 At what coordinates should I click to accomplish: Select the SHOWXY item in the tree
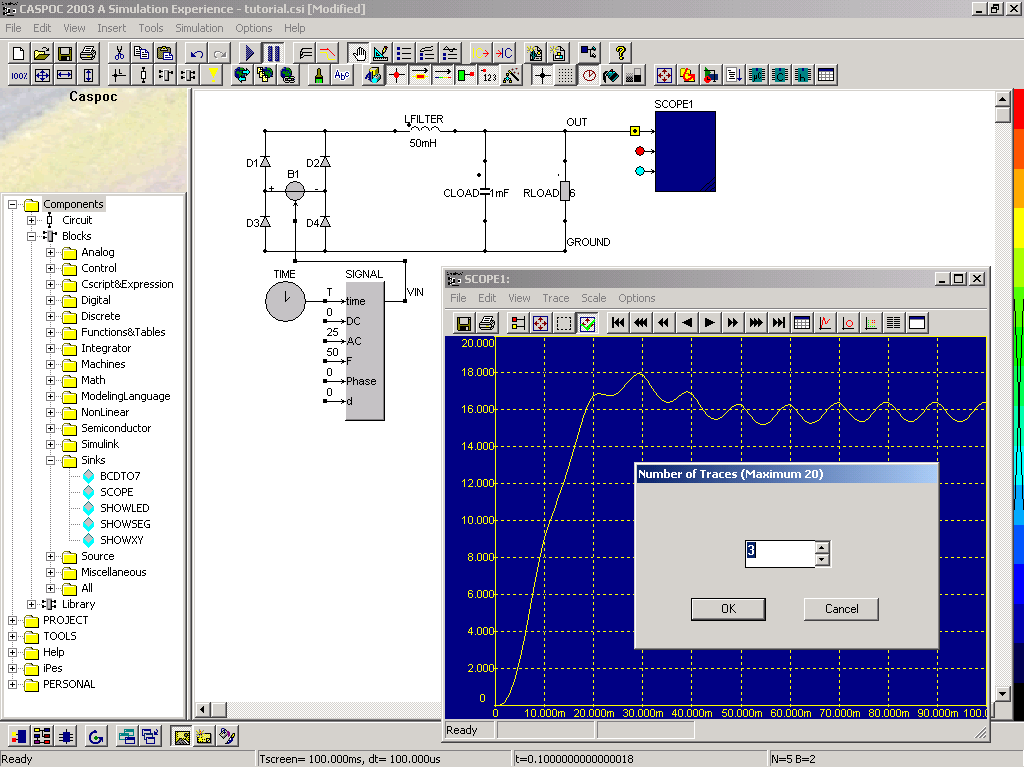(x=121, y=540)
